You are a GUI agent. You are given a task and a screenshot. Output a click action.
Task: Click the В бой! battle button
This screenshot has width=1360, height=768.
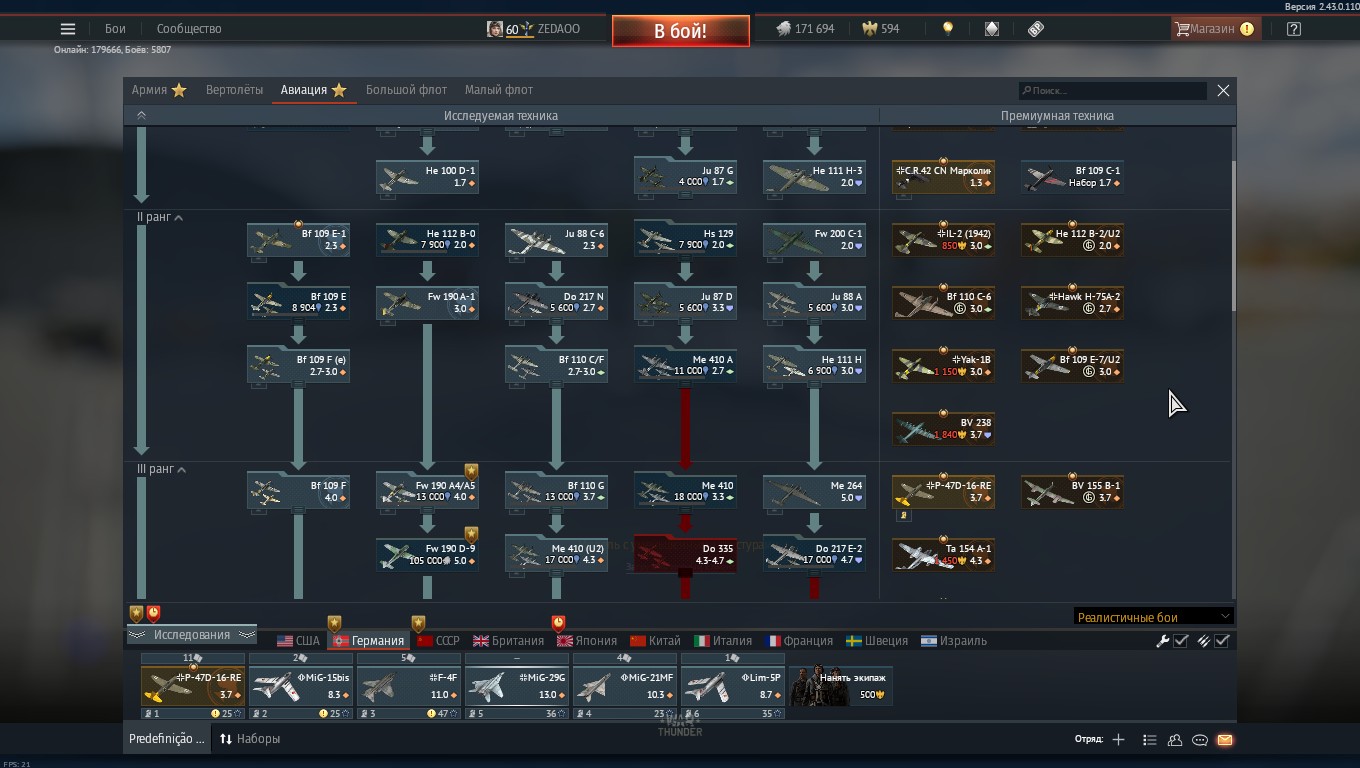click(x=681, y=31)
